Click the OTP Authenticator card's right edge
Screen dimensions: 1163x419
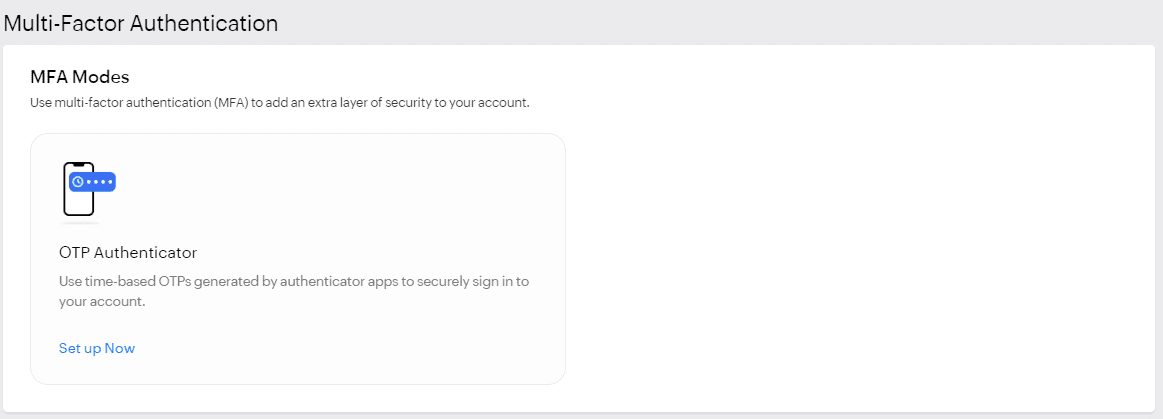[x=565, y=258]
